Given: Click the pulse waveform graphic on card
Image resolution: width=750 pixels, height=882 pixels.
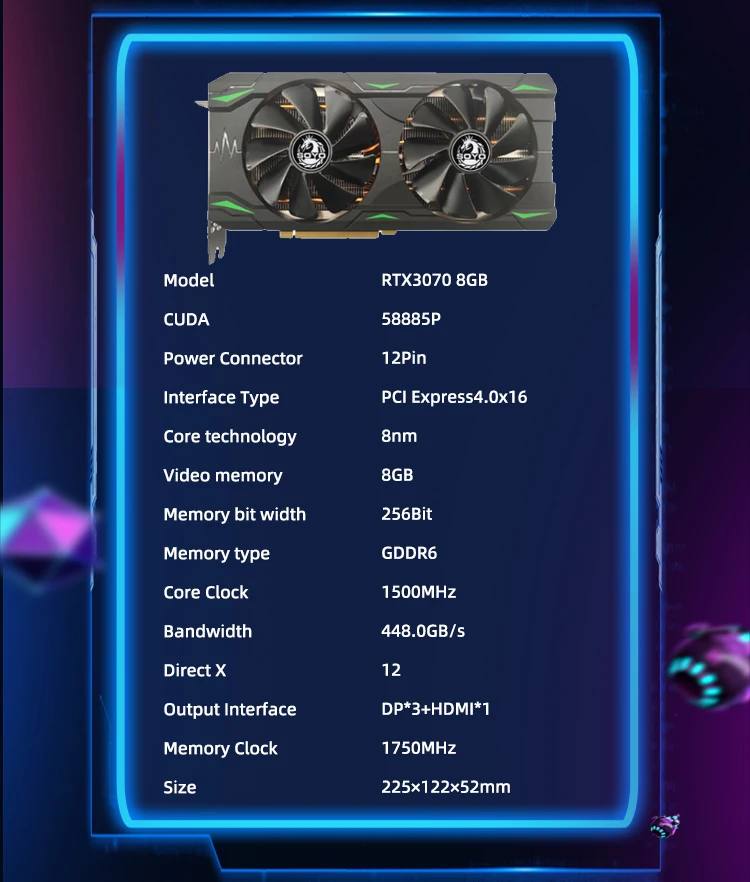Looking at the screenshot, I should point(226,144).
